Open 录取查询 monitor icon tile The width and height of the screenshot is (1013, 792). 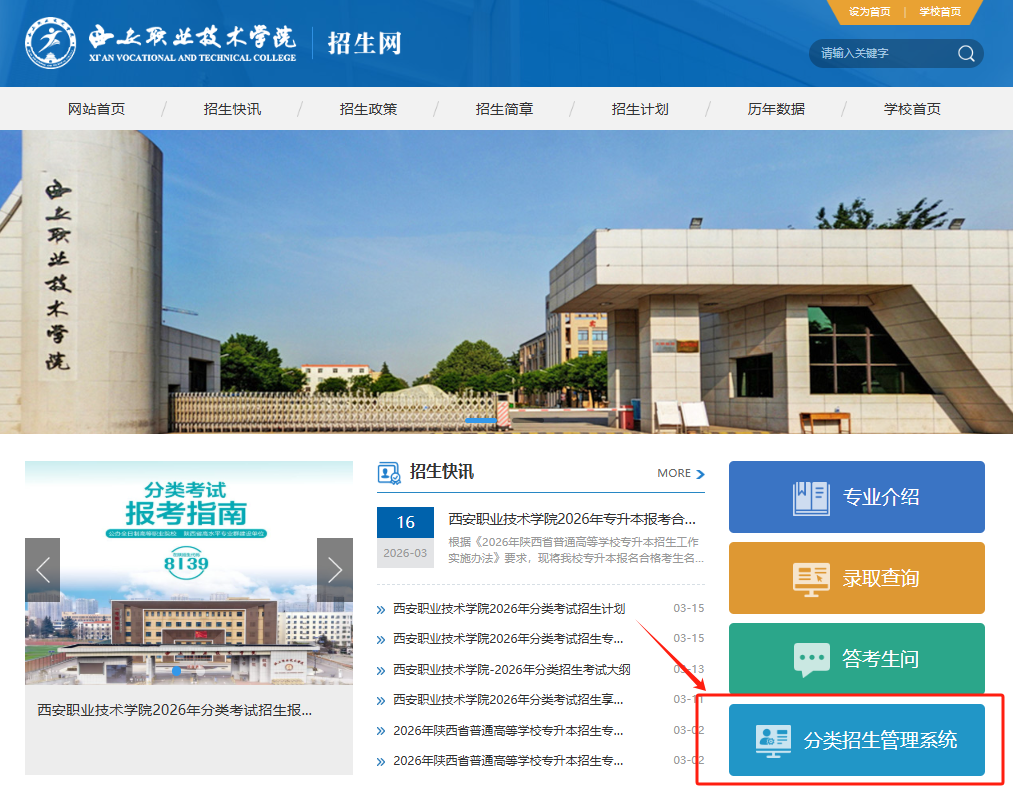click(856, 578)
